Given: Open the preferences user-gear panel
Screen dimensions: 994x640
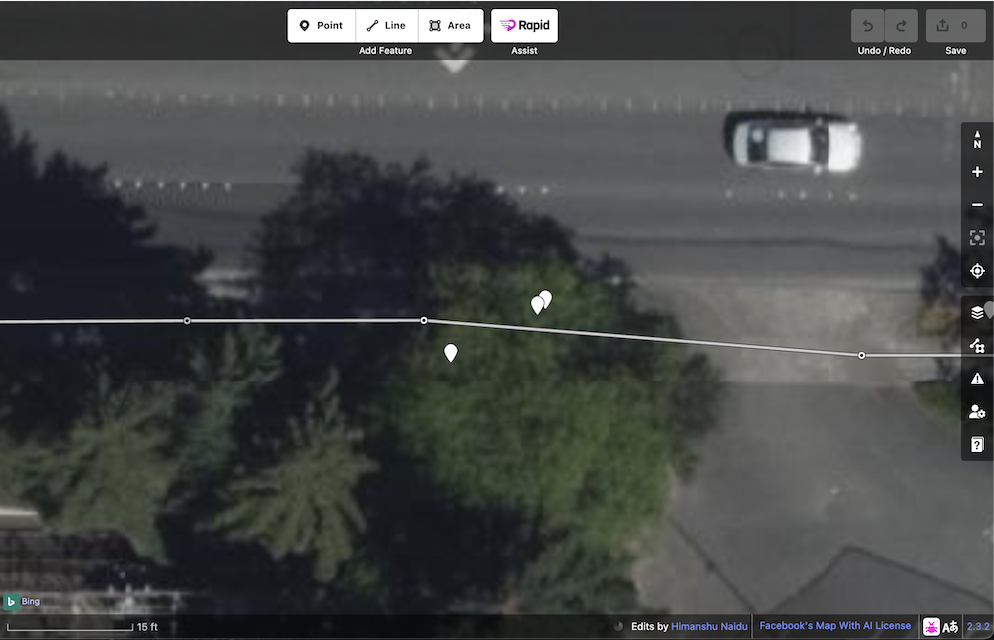Looking at the screenshot, I should click(977, 411).
